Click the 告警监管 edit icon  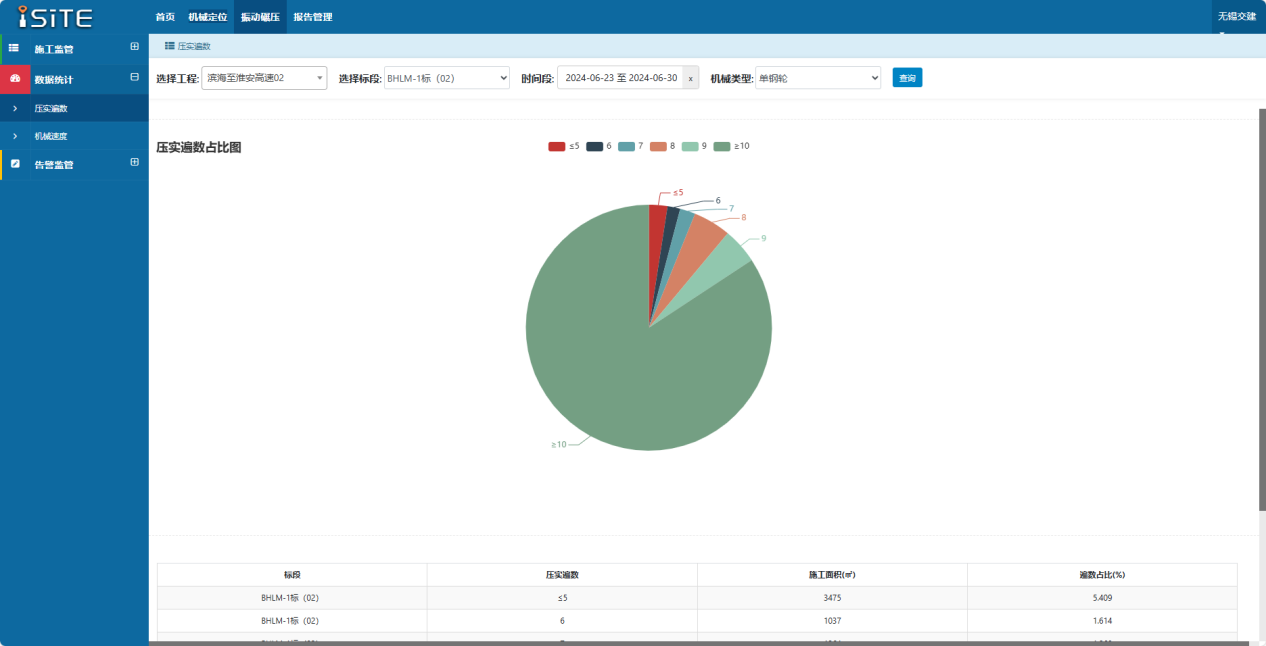(15, 163)
